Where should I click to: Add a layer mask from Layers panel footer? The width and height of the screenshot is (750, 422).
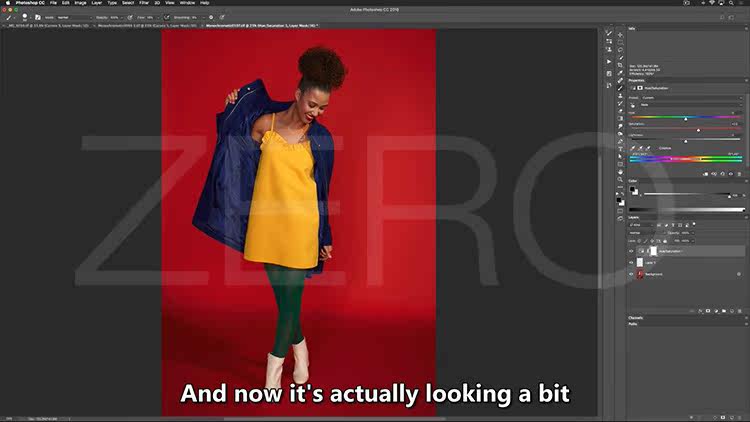pyautogui.click(x=708, y=311)
